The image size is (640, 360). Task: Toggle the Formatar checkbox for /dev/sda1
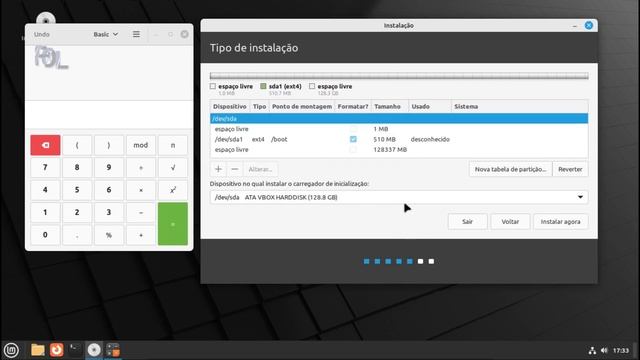coord(353,139)
